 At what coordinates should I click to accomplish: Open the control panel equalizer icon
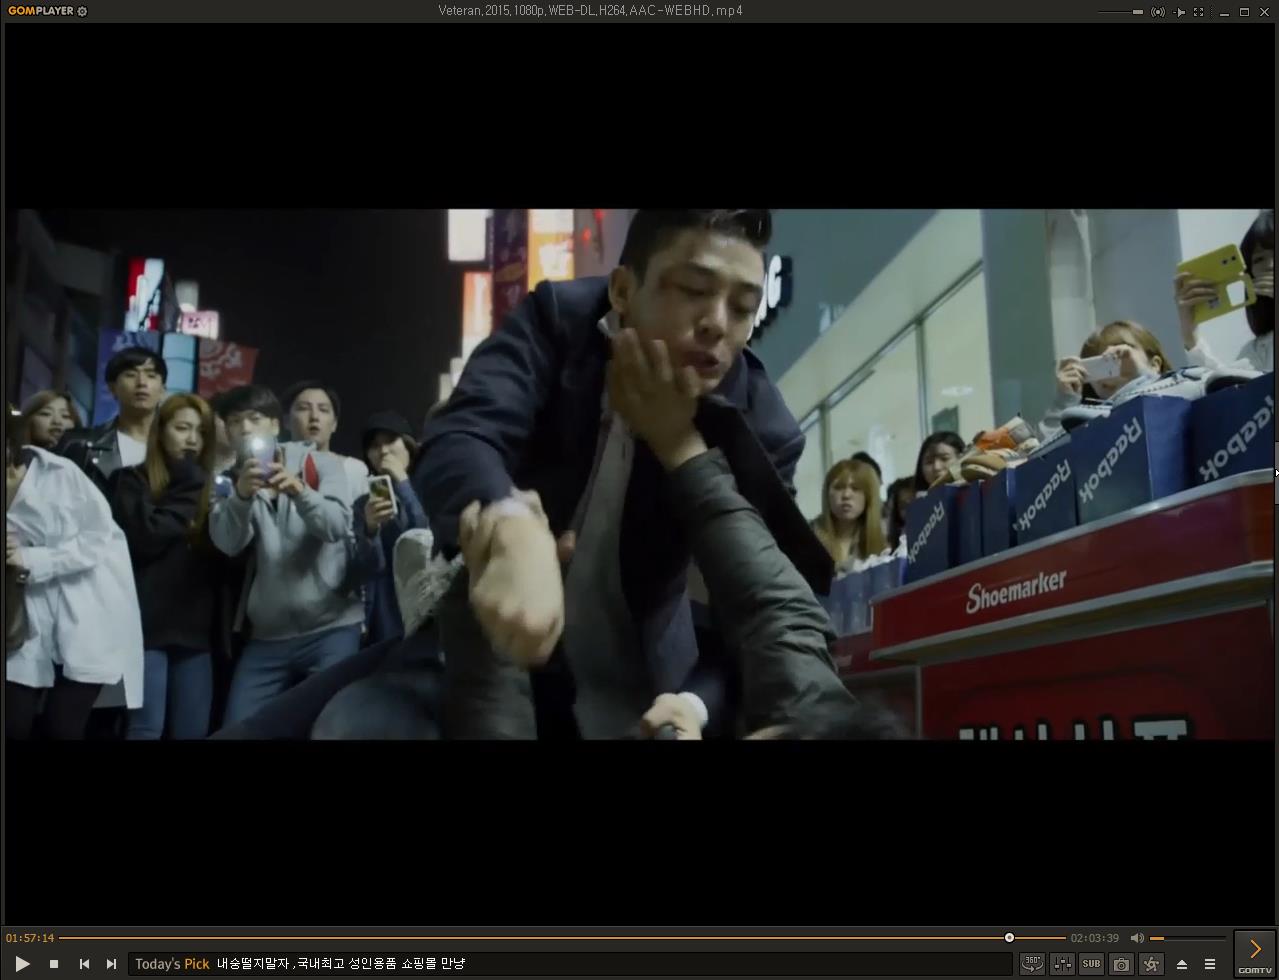pyautogui.click(x=1062, y=964)
